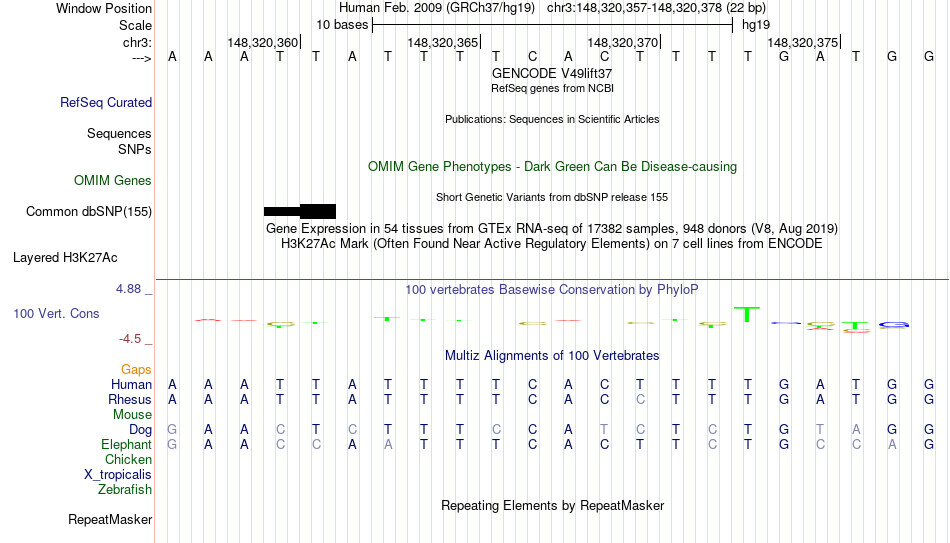Click 'Short Genetic Variants from dbSNP release 155'
The height and width of the screenshot is (543, 950).
pos(552,197)
